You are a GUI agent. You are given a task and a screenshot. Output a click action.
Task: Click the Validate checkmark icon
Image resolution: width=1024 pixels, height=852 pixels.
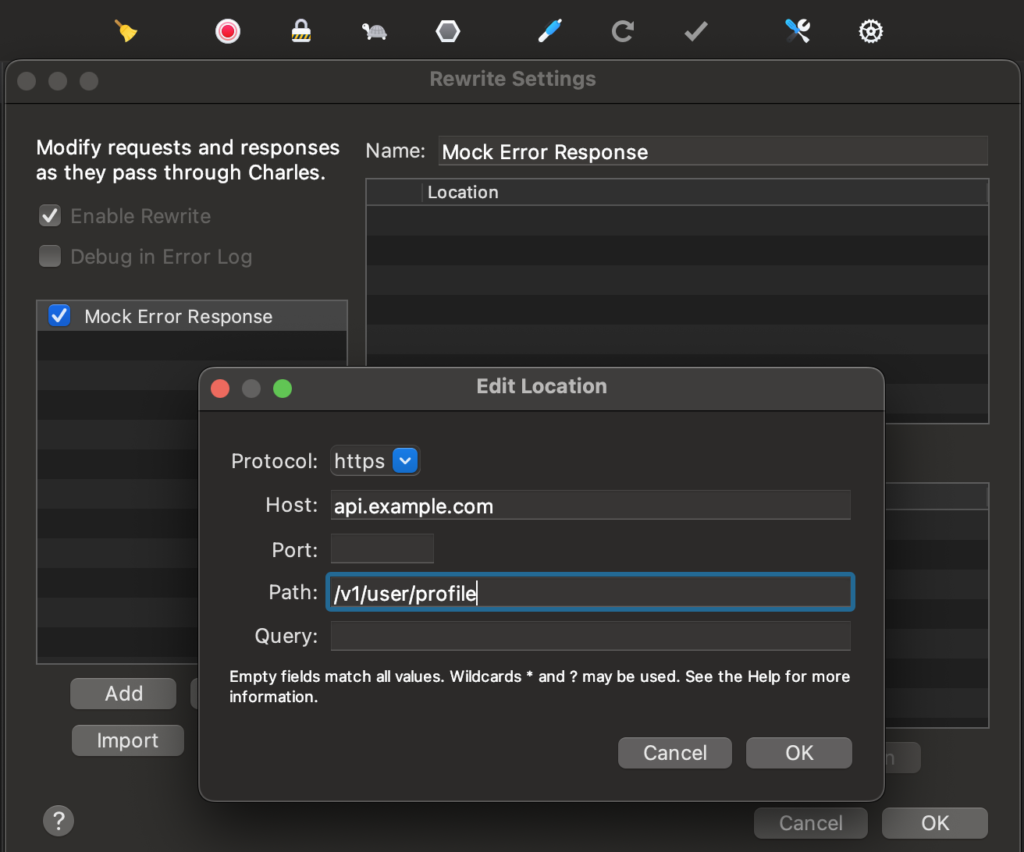point(696,31)
